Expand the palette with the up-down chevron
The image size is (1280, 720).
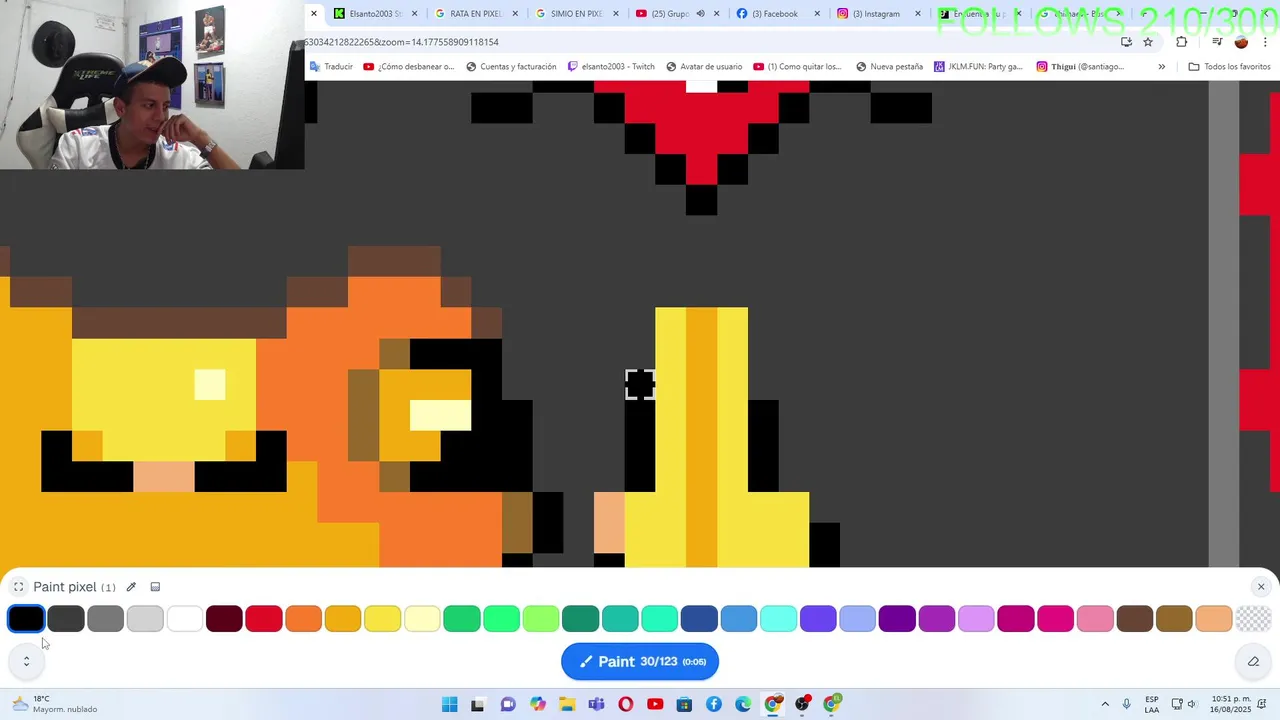pos(26,661)
